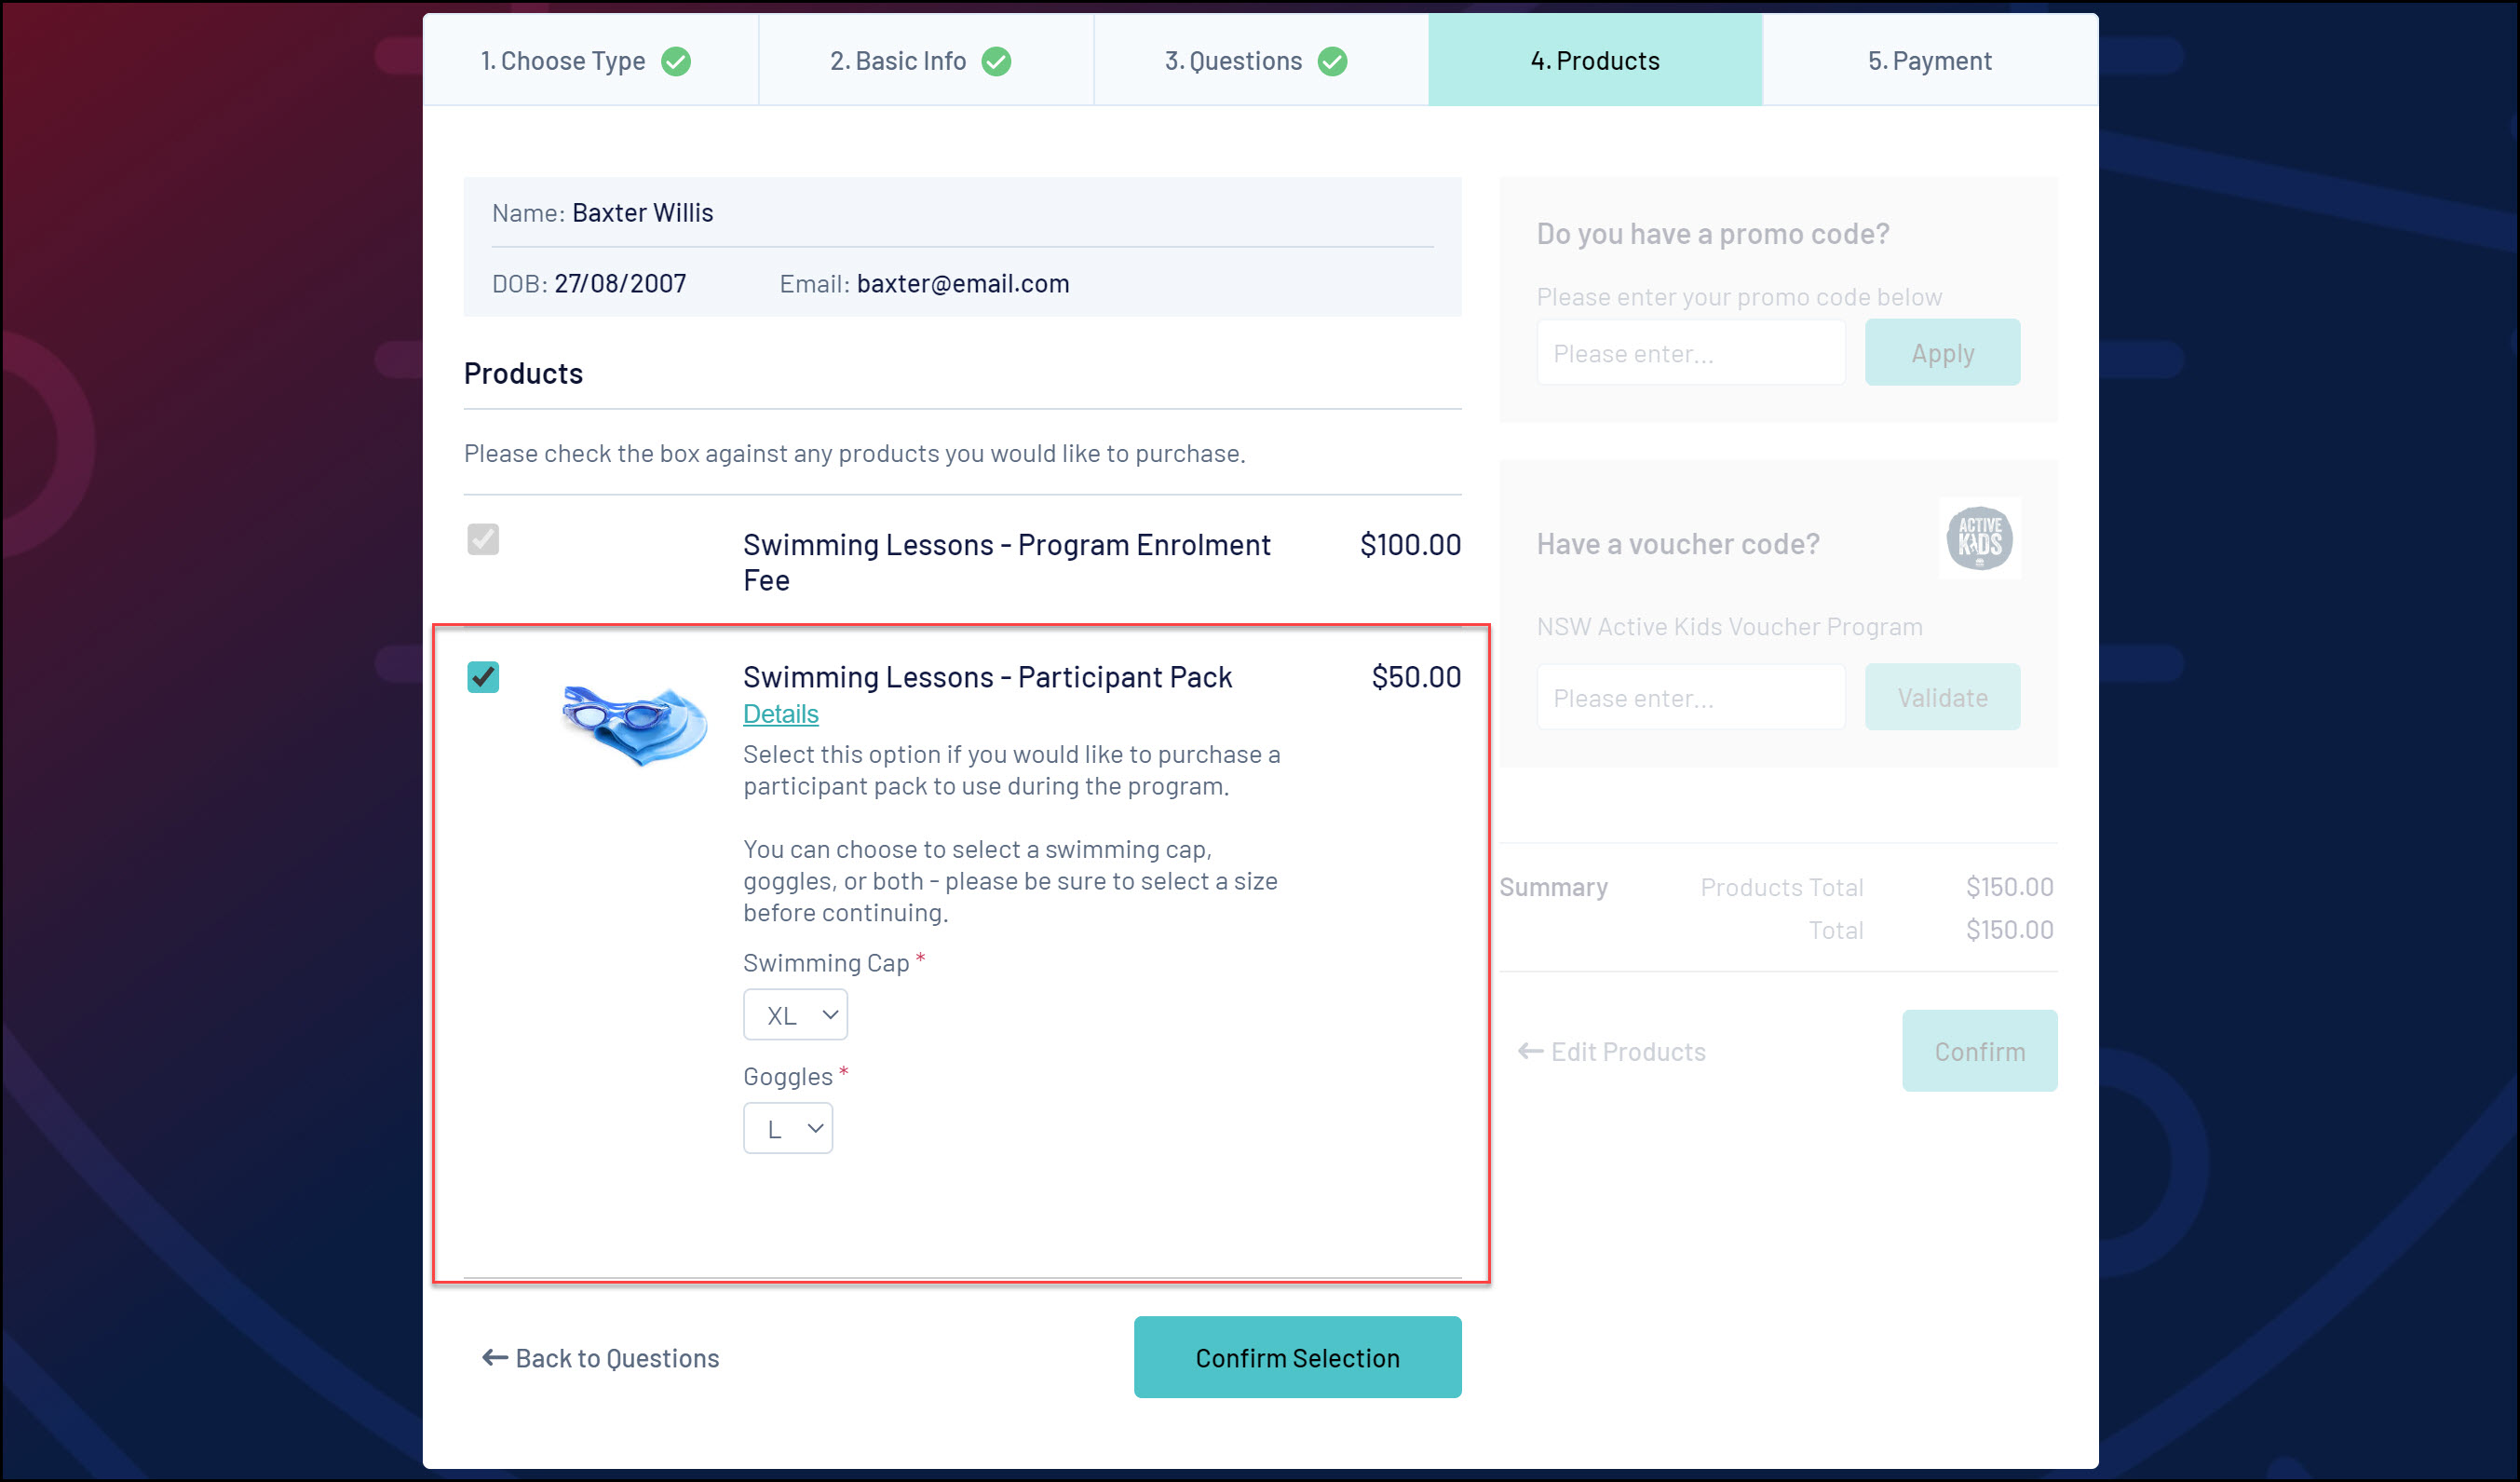Click the green checkmark beside Questions
Viewport: 2520px width, 1482px height.
1332,61
